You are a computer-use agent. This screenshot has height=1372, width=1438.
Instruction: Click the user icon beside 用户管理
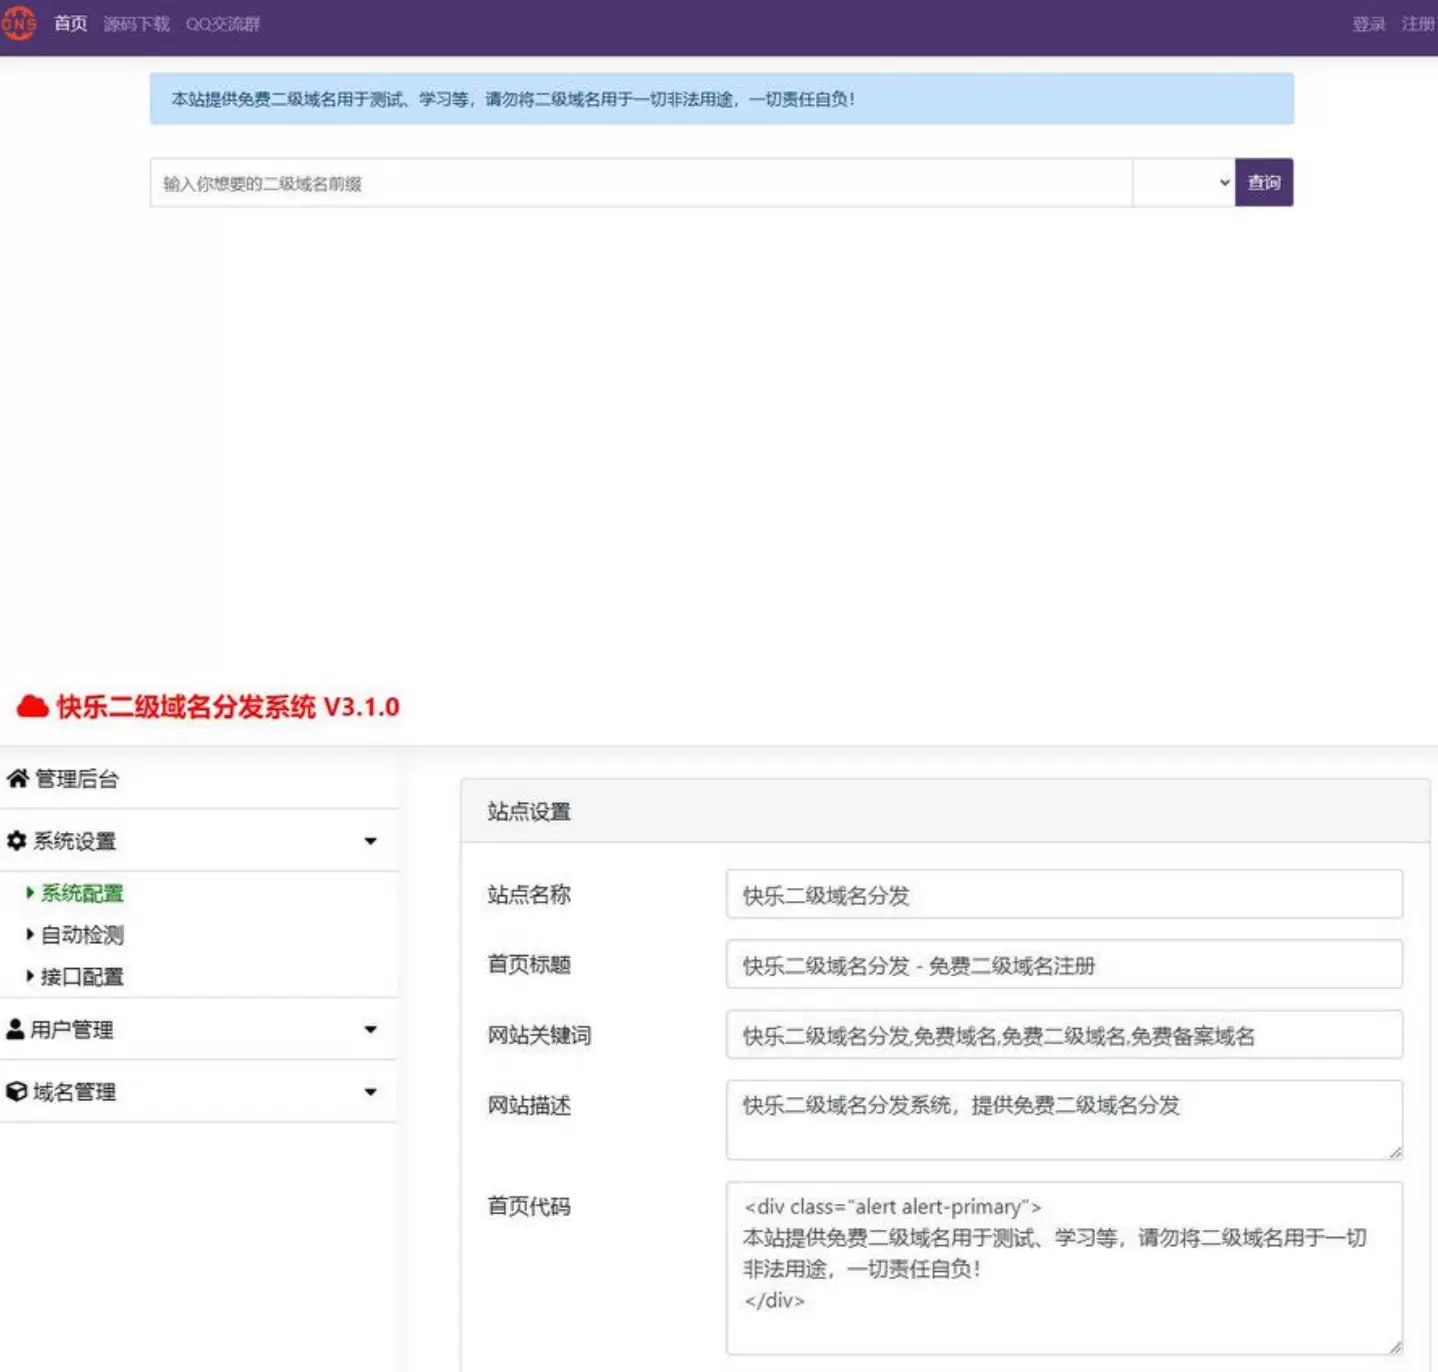click(15, 1029)
